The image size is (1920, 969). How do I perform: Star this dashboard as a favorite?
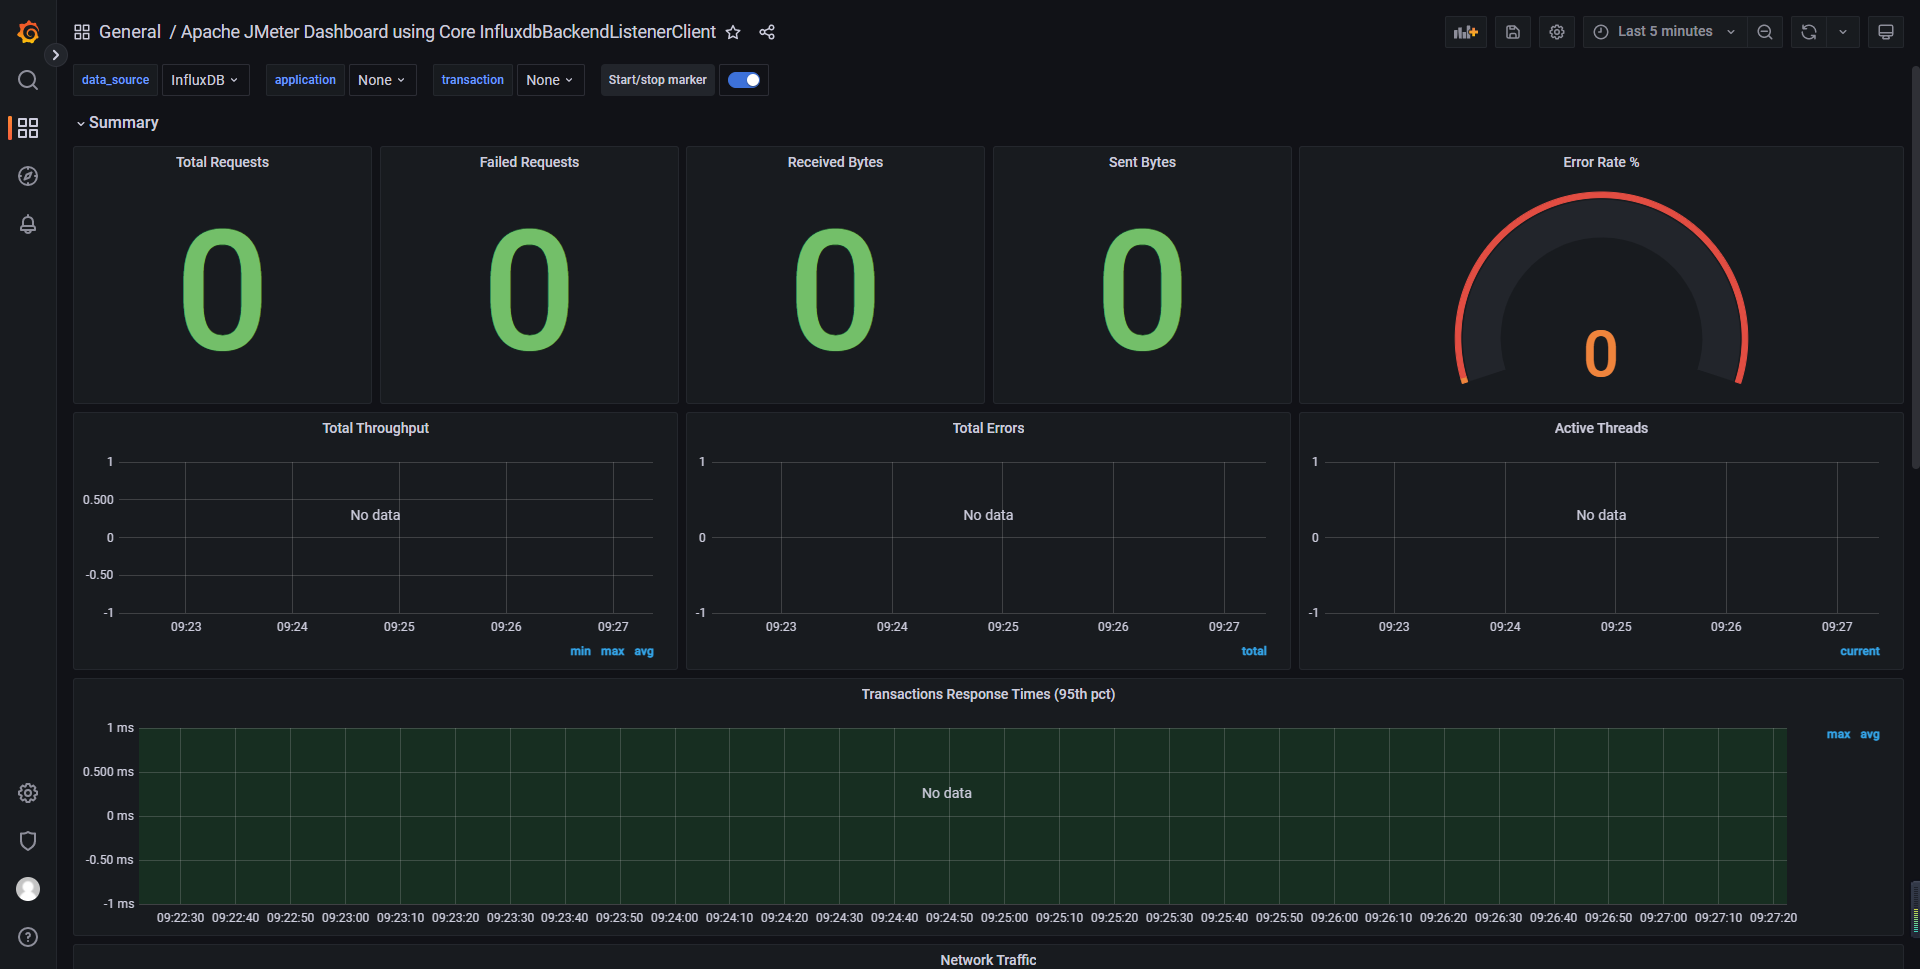(x=733, y=32)
